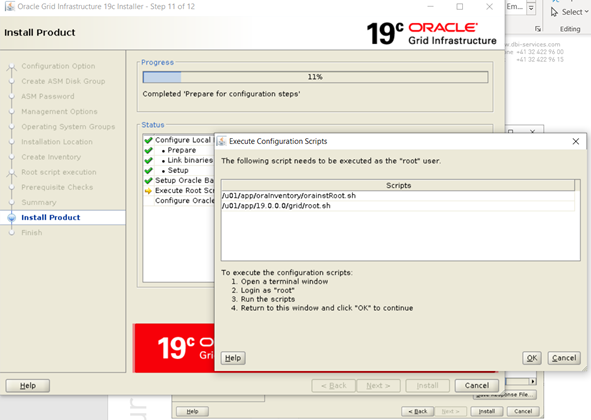Open the Select dropdown in Editing group
The width and height of the screenshot is (591, 420).
click(570, 12)
